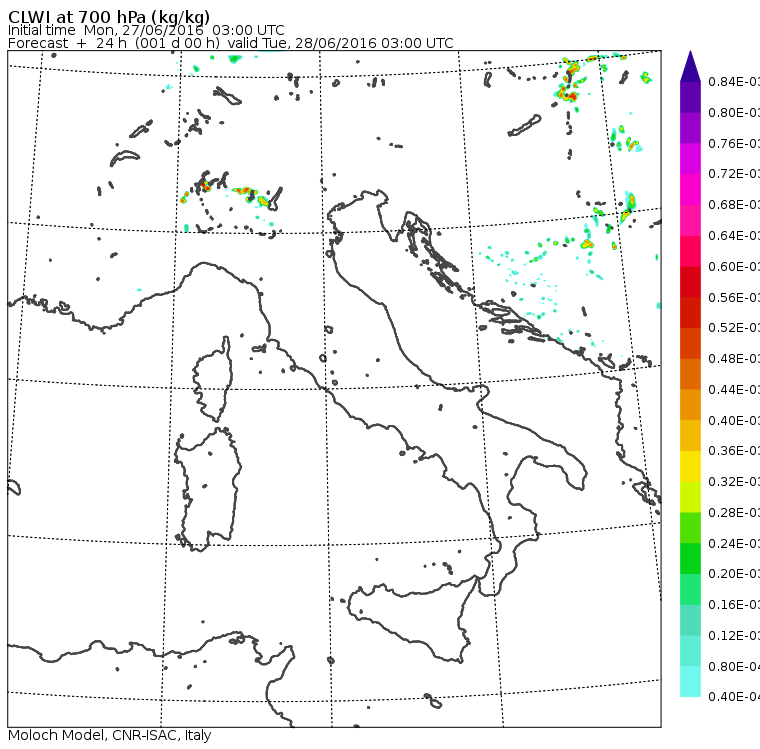Select color band between 0.80E-04 and 0.12E-03
The image size is (760, 749).
point(690,651)
